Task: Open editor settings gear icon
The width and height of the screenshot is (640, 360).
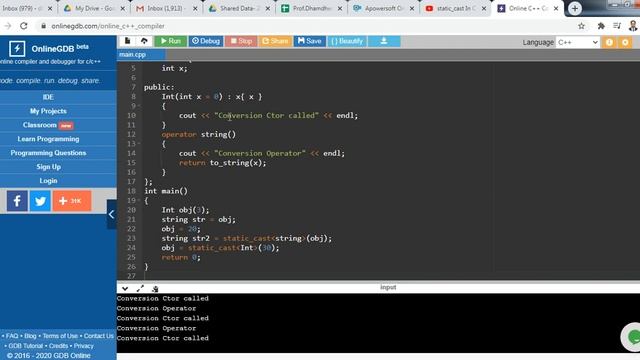Action: [625, 42]
